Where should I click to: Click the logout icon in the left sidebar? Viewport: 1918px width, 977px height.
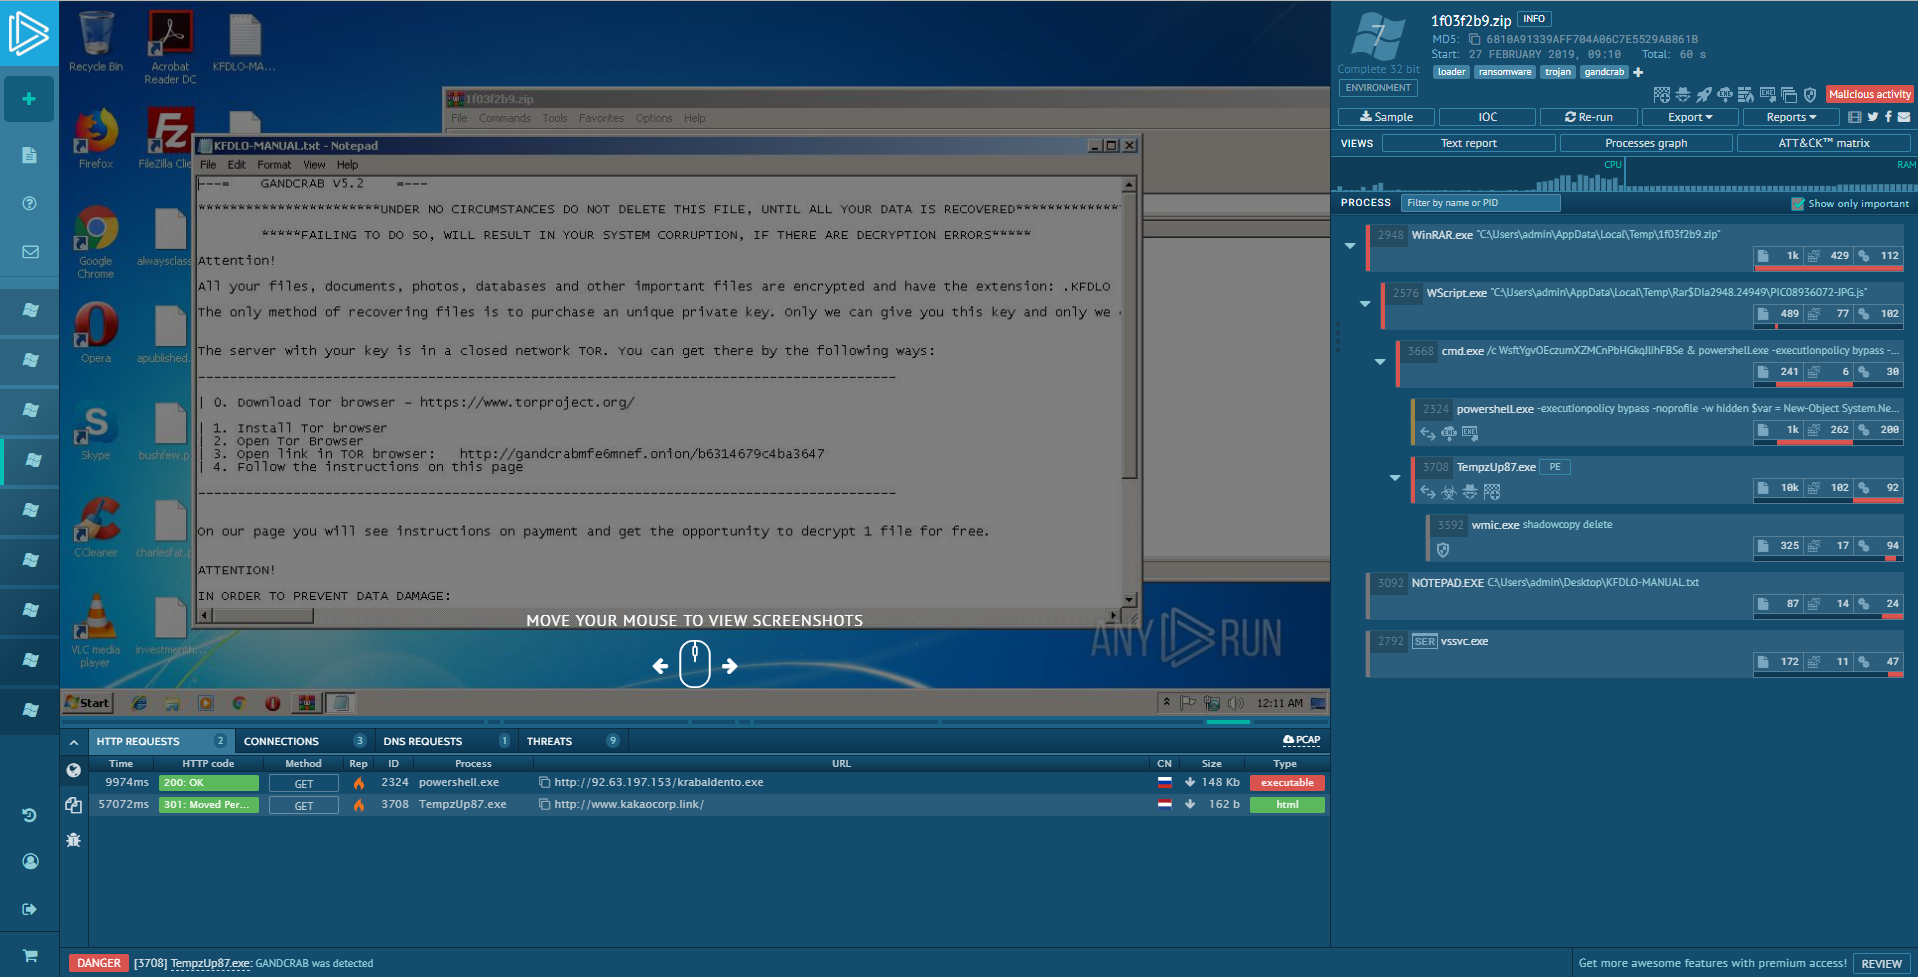29,909
